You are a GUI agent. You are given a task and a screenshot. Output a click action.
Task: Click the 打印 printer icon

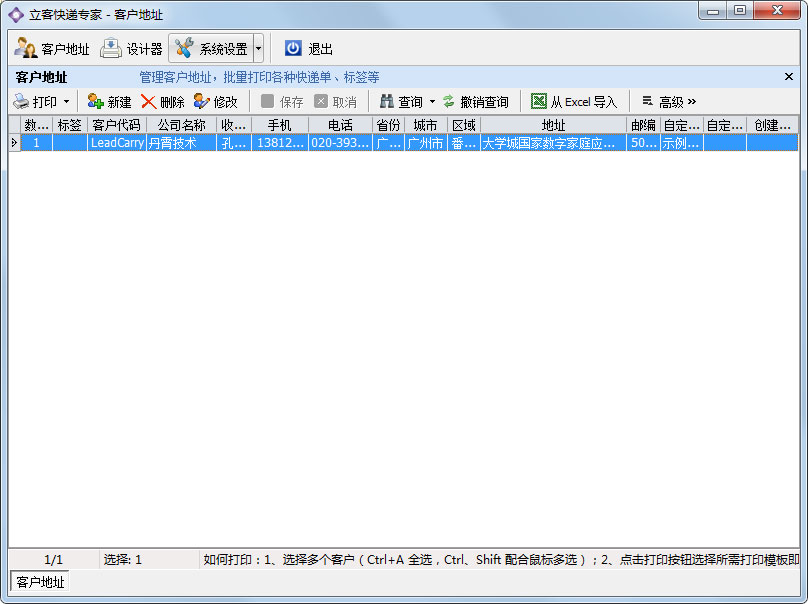click(21, 102)
